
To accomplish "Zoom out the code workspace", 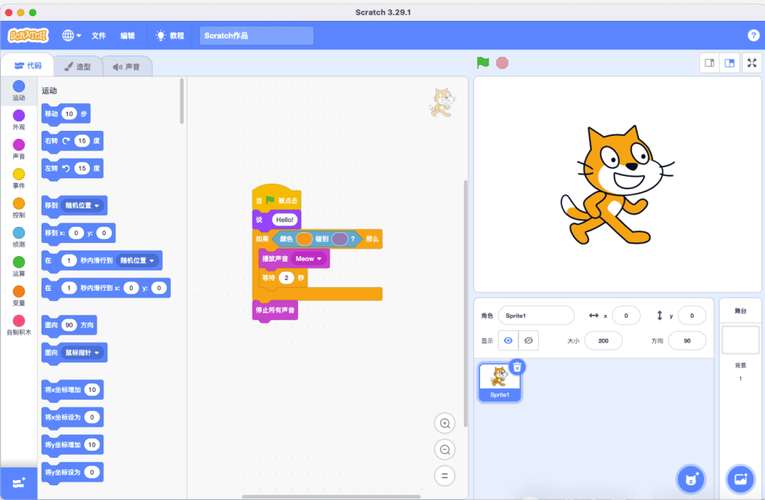I will click(444, 449).
